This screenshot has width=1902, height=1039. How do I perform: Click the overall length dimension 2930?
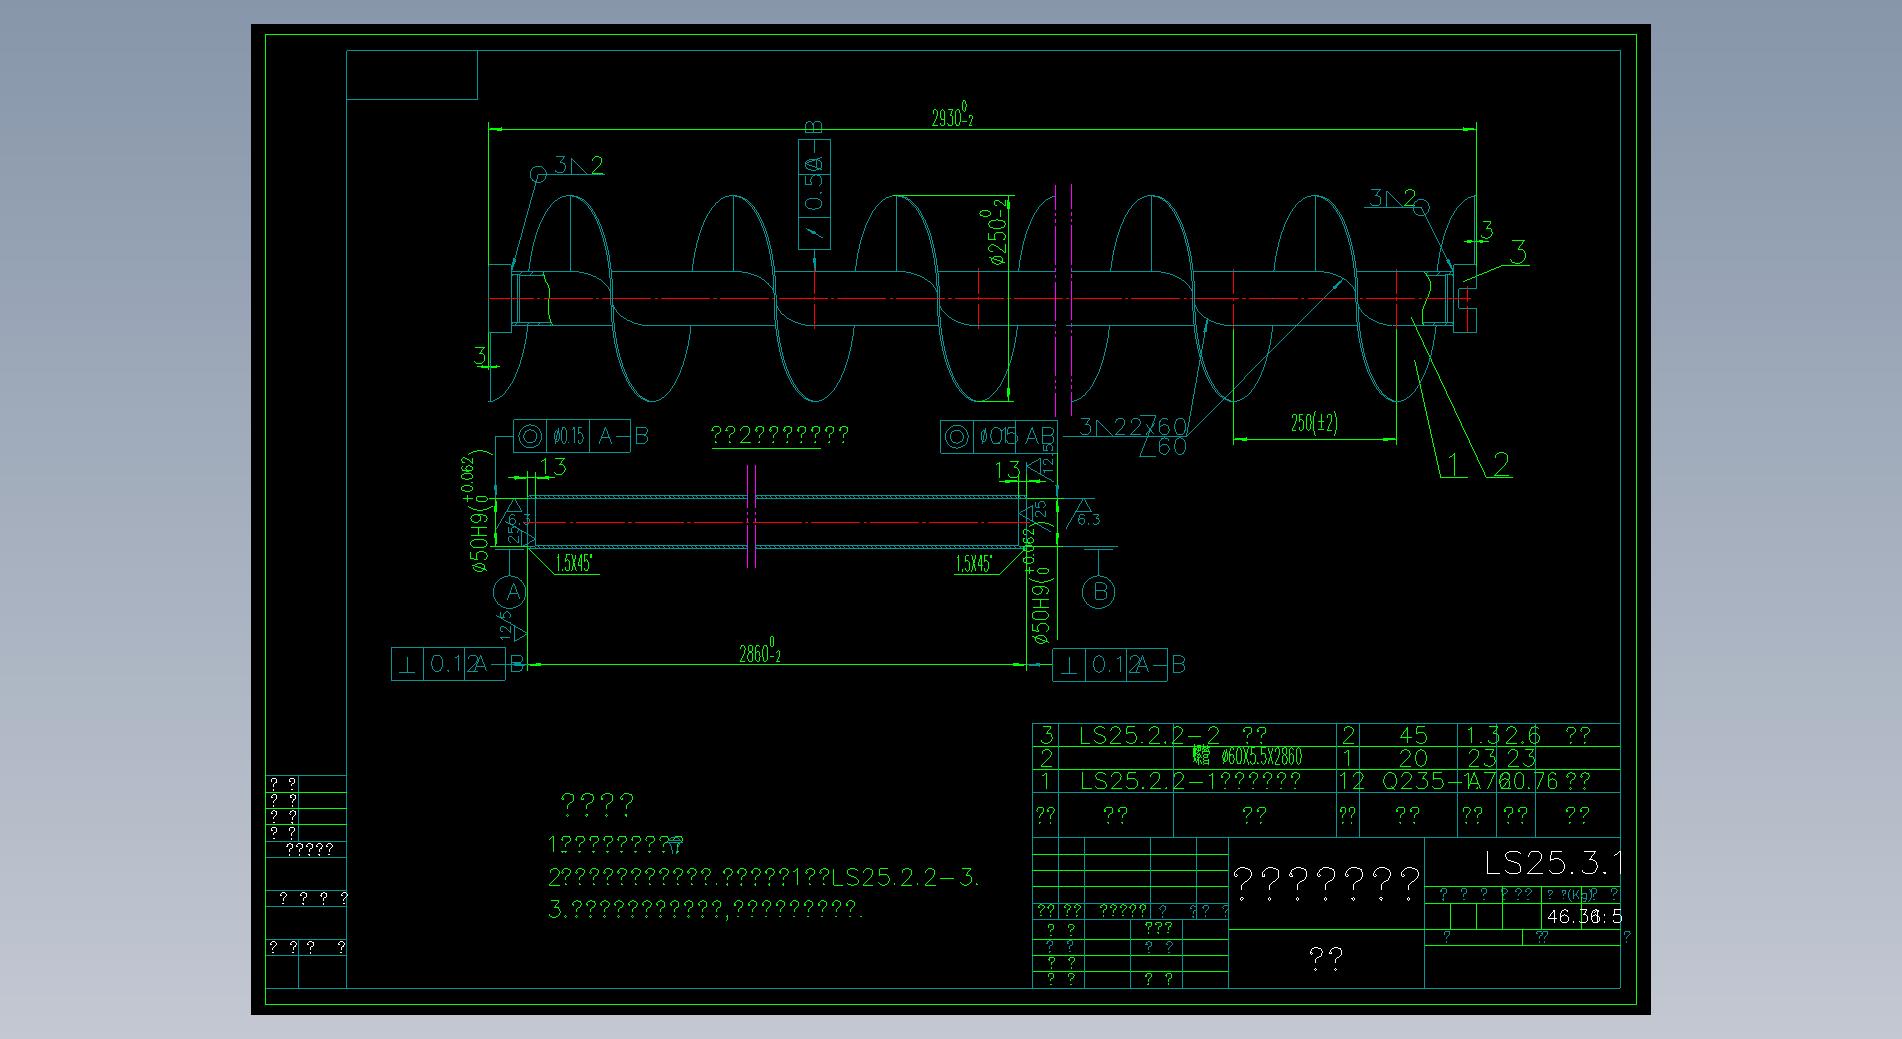(952, 116)
